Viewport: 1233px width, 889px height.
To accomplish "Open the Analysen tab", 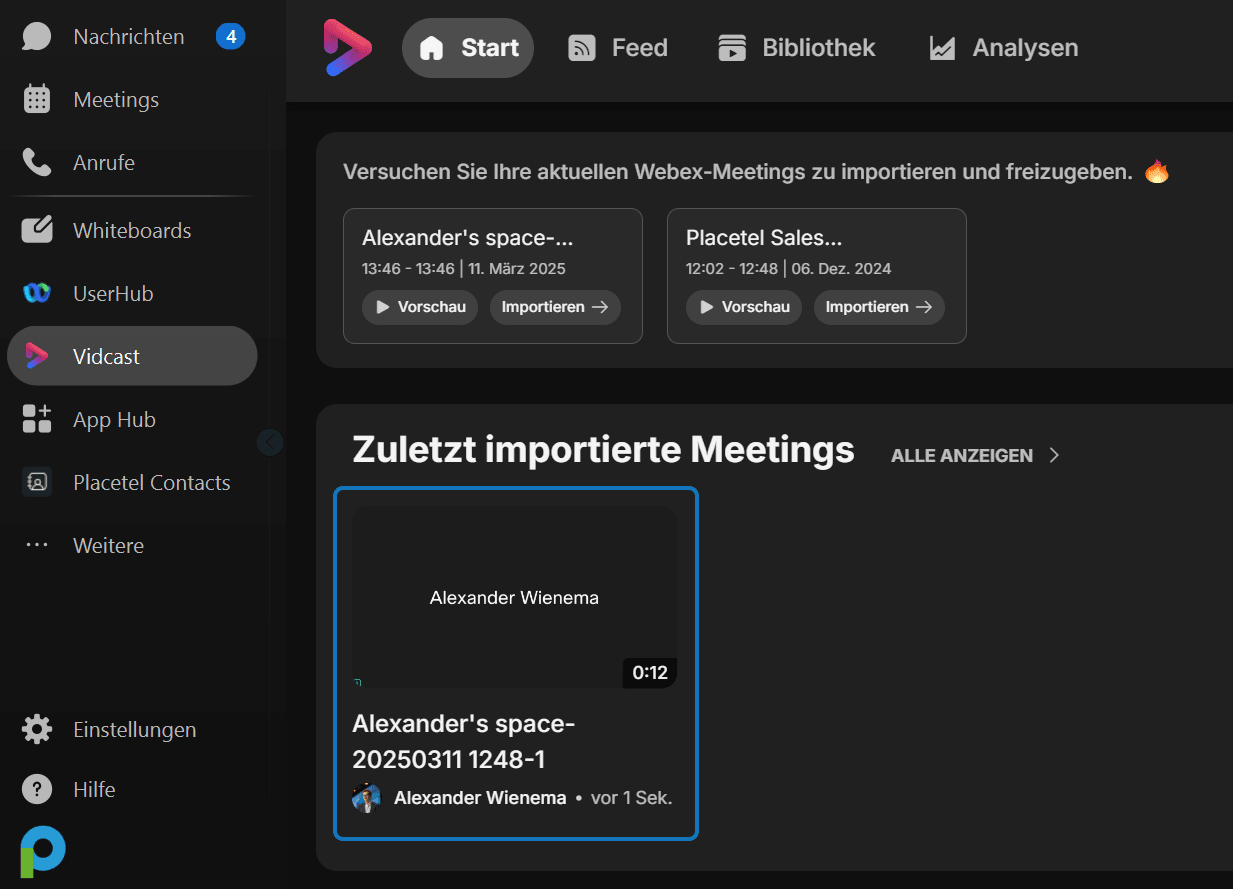I will 1004,48.
